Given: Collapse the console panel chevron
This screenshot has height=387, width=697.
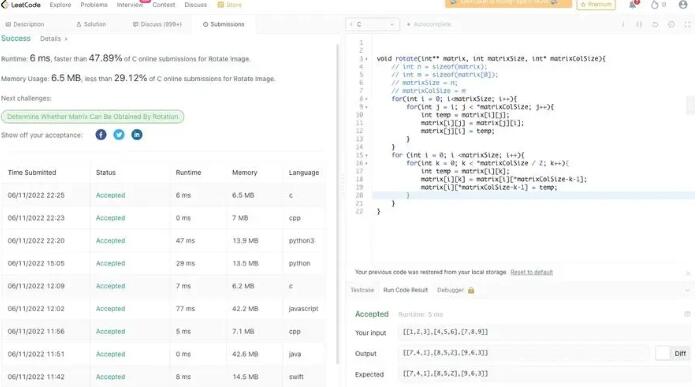Looking at the screenshot, I should pos(688,290).
